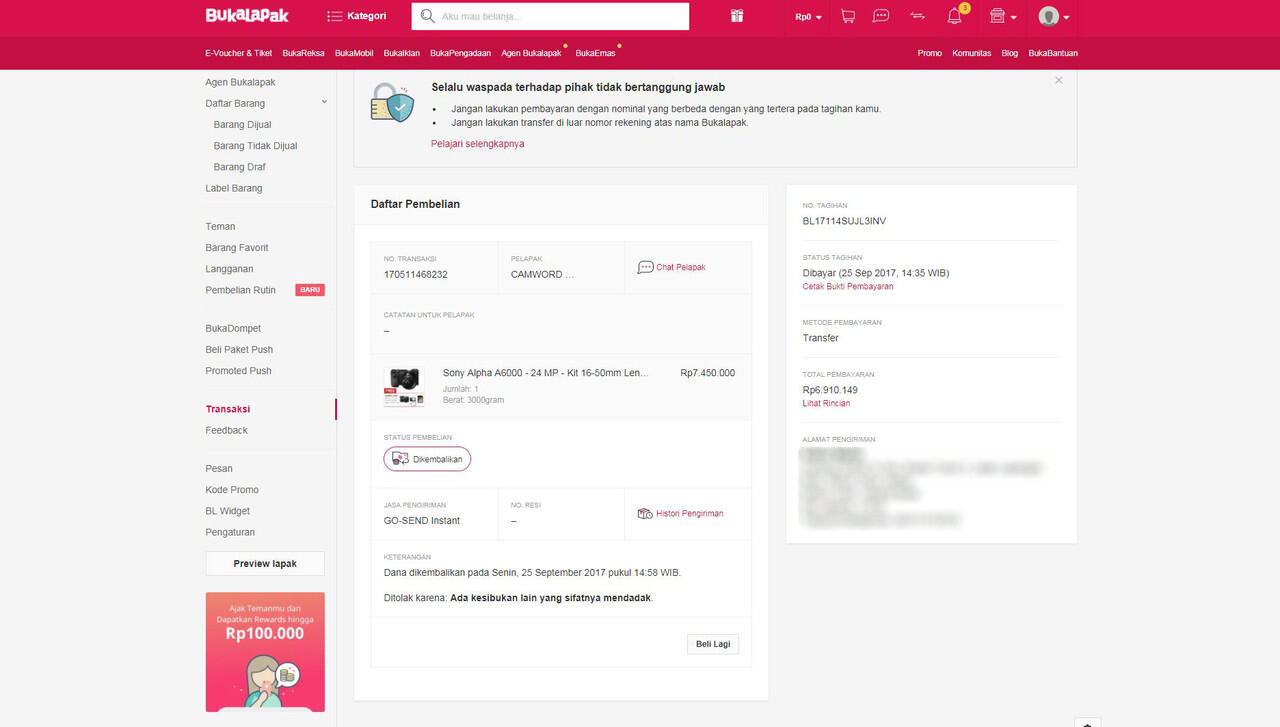Viewport: 1280px width, 727px height.
Task: Click the Pelajari selengkapnya link
Action: pyautogui.click(x=477, y=144)
